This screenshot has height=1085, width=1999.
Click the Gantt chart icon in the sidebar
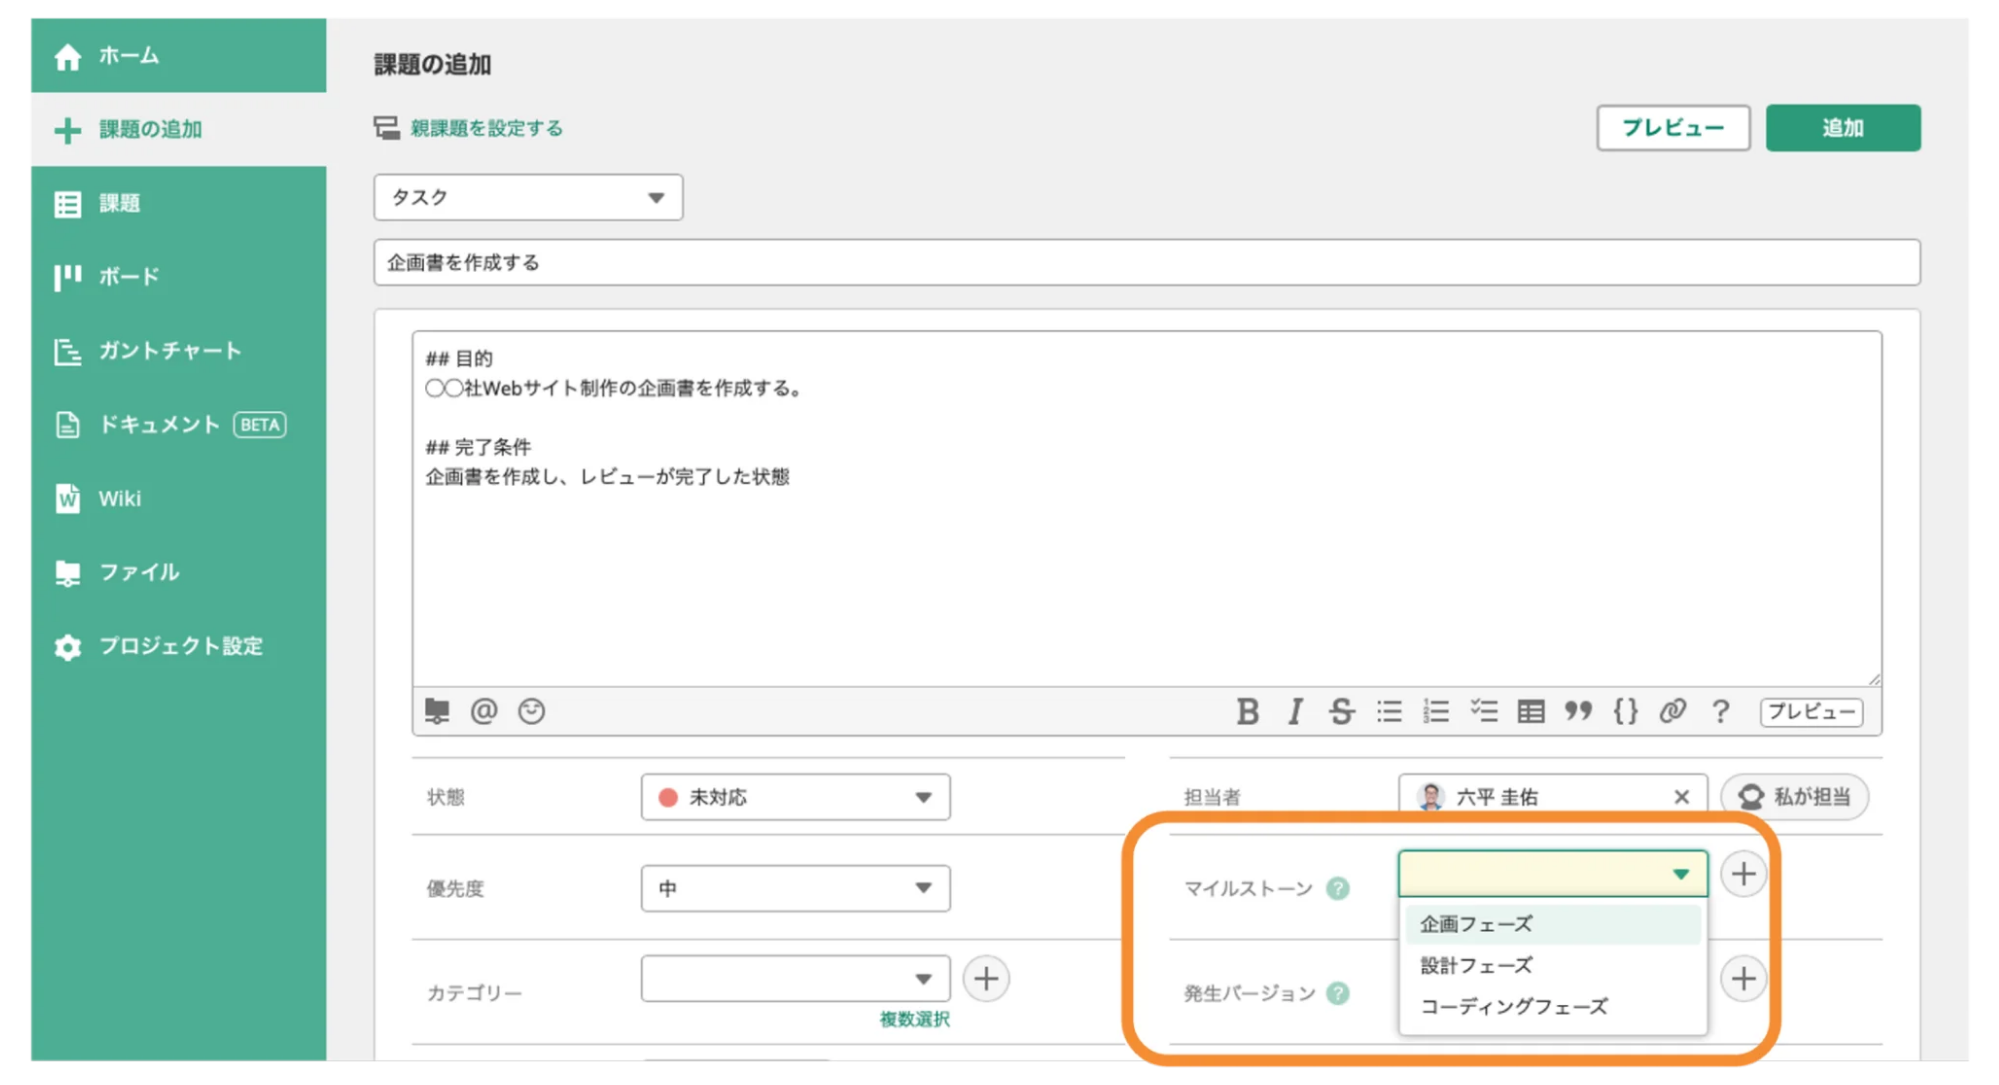[67, 352]
